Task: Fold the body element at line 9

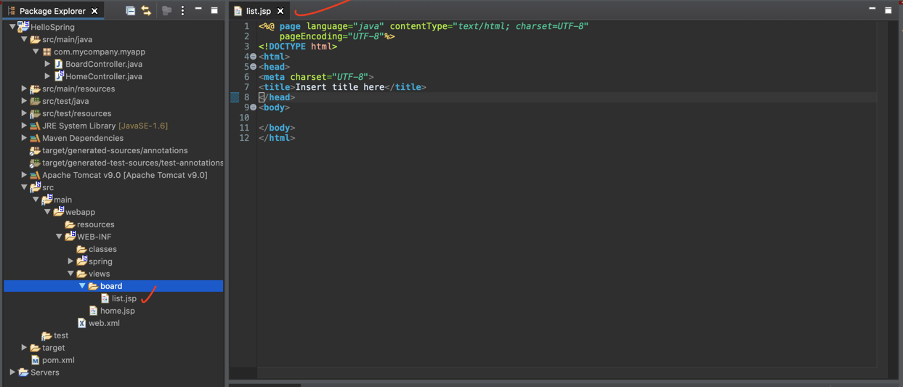Action: click(x=253, y=107)
